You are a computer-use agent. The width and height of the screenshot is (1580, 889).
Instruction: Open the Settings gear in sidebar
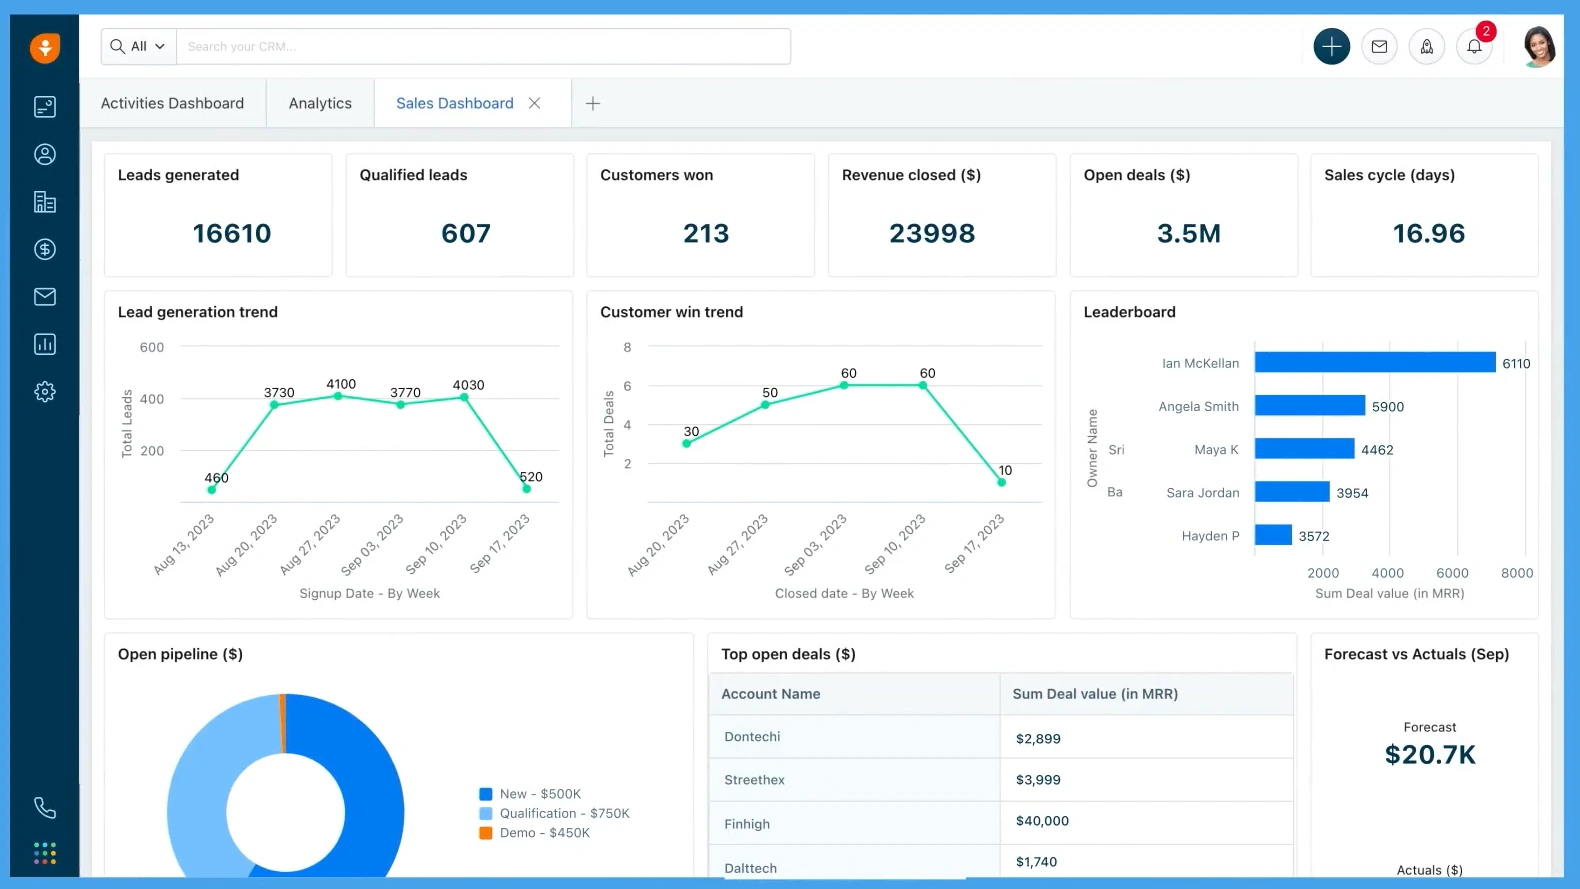click(45, 392)
